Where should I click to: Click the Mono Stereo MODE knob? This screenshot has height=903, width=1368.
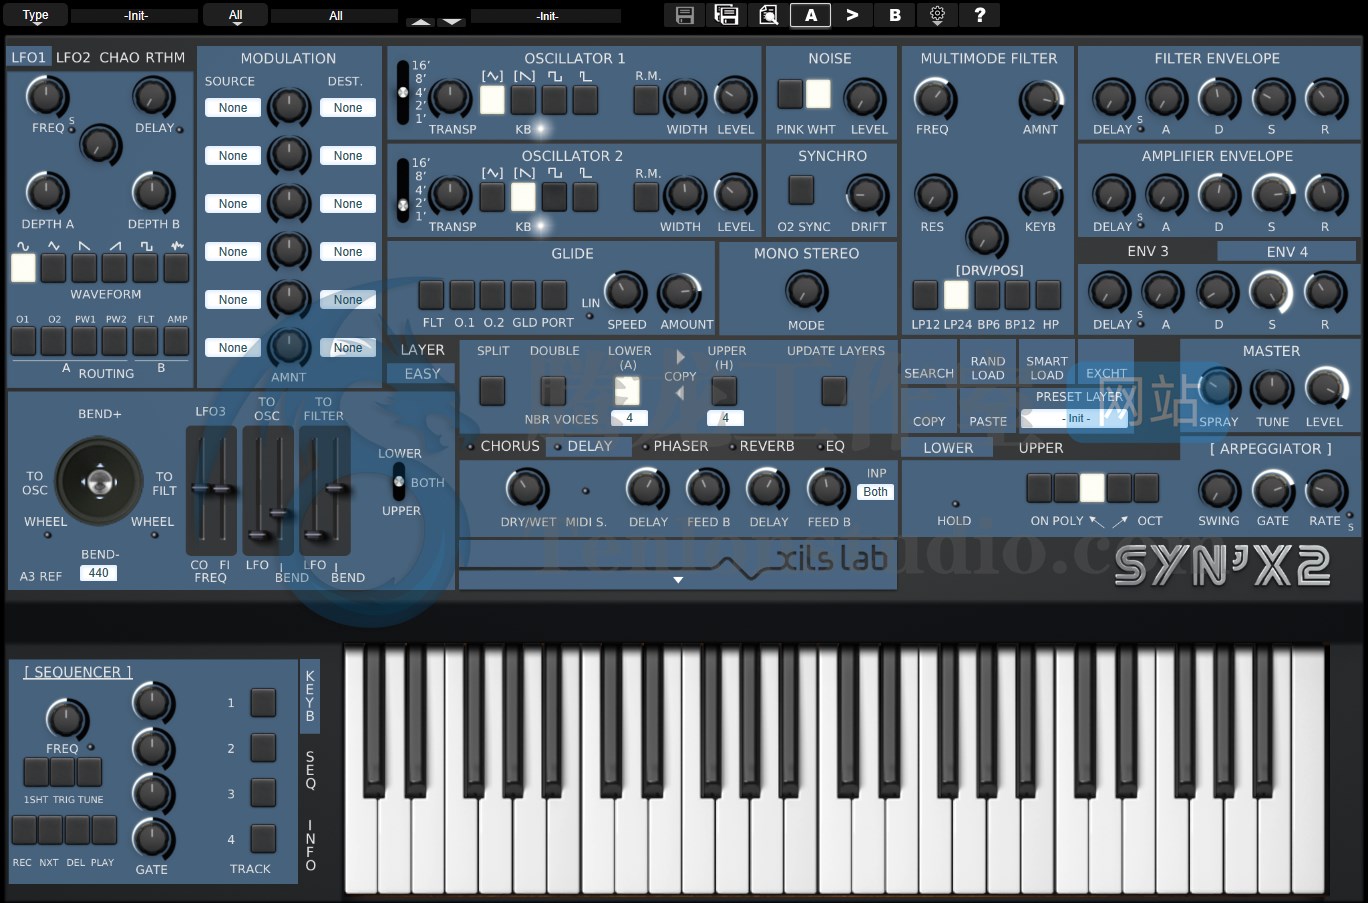806,292
